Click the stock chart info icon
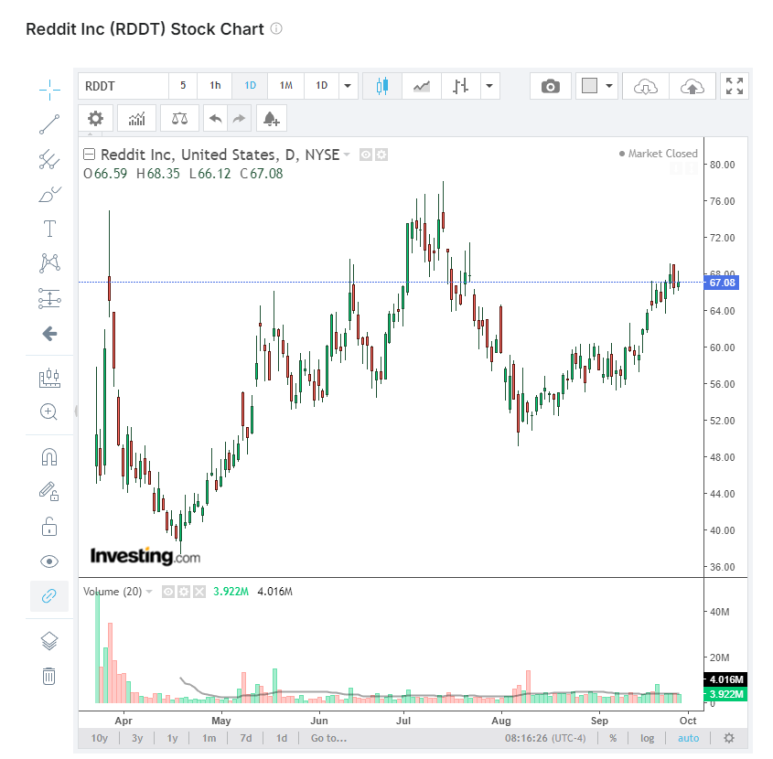The height and width of the screenshot is (759, 773). click(x=277, y=29)
